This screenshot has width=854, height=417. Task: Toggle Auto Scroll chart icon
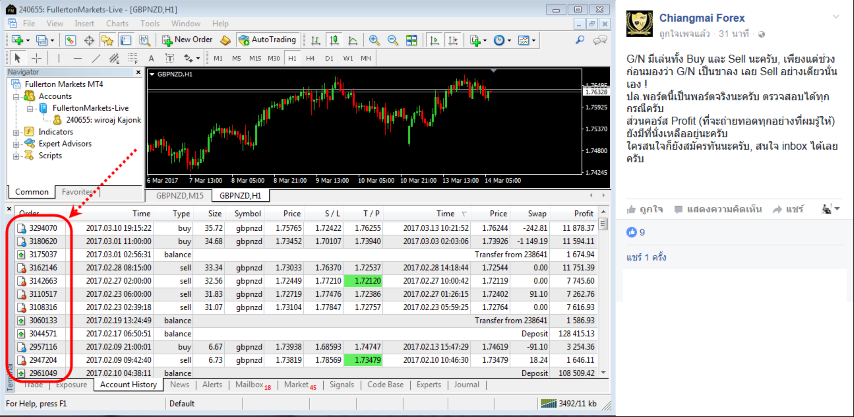pos(435,40)
